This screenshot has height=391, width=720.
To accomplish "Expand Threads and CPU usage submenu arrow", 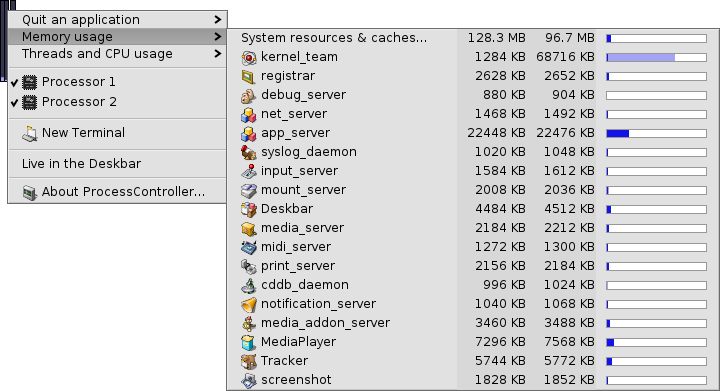I will click(218, 54).
